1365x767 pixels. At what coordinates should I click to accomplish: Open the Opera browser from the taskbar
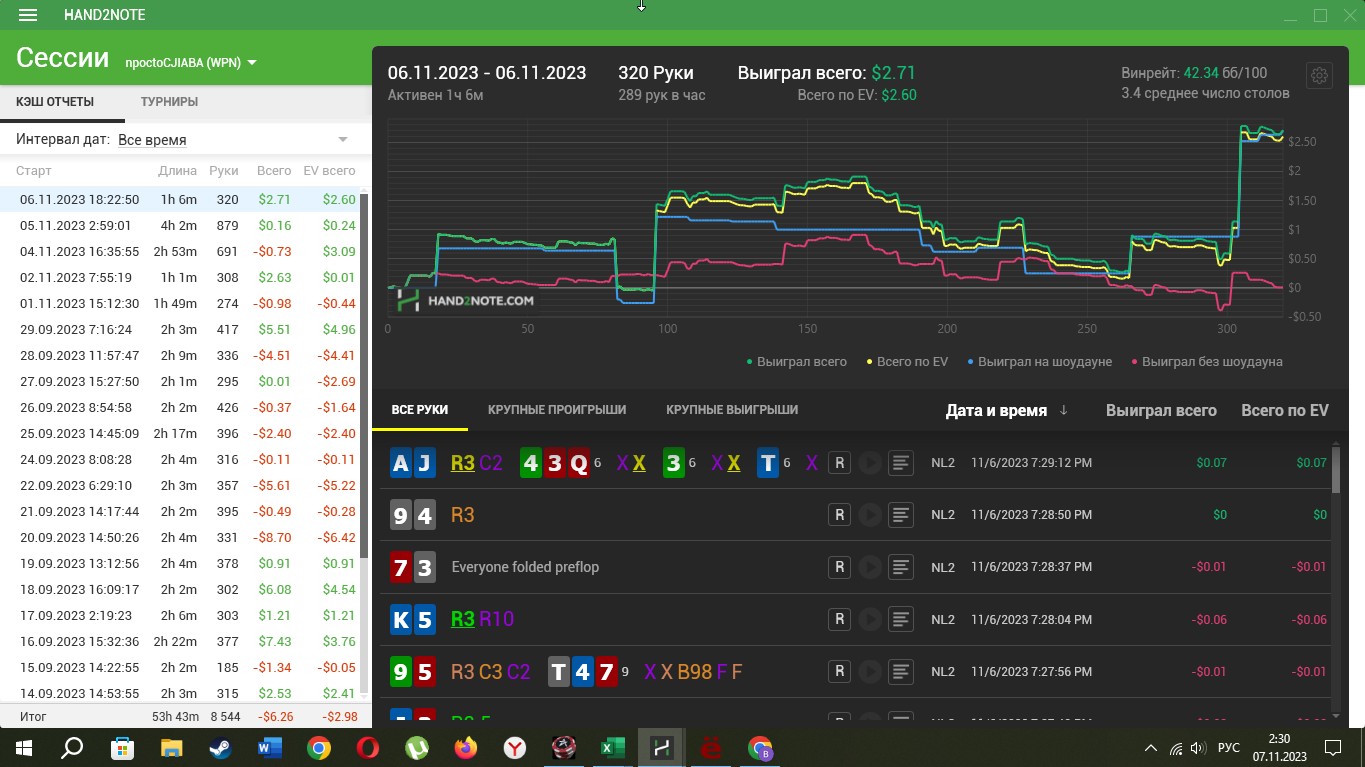click(x=367, y=747)
